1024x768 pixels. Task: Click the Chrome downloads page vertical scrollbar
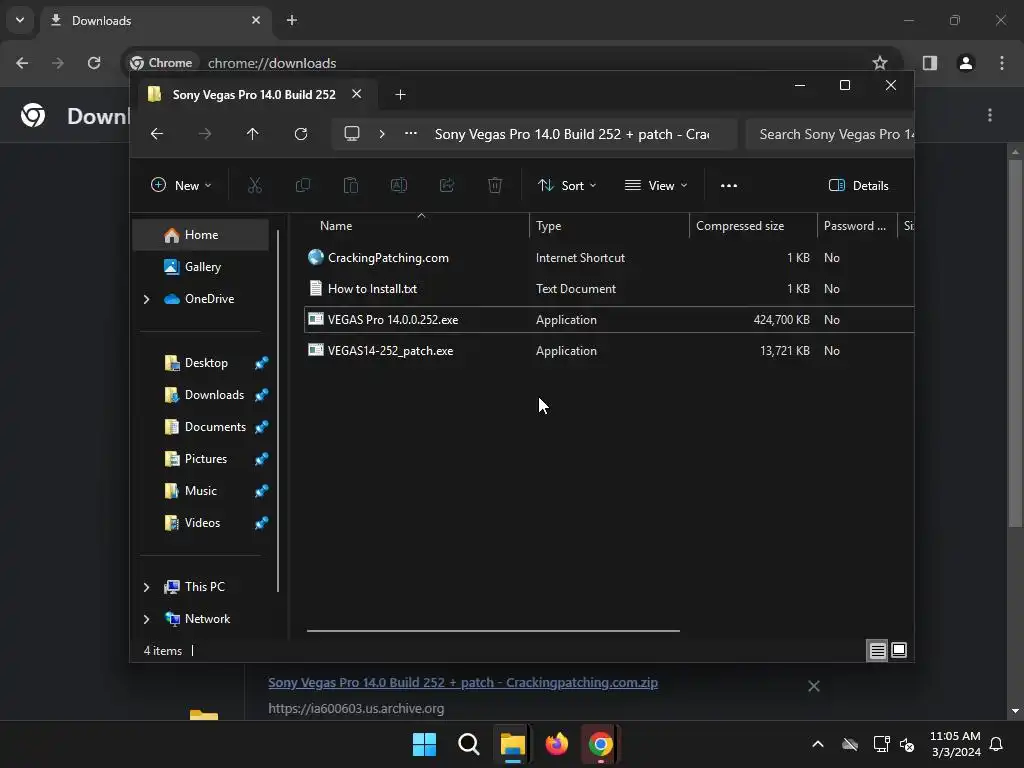pyautogui.click(x=1015, y=343)
